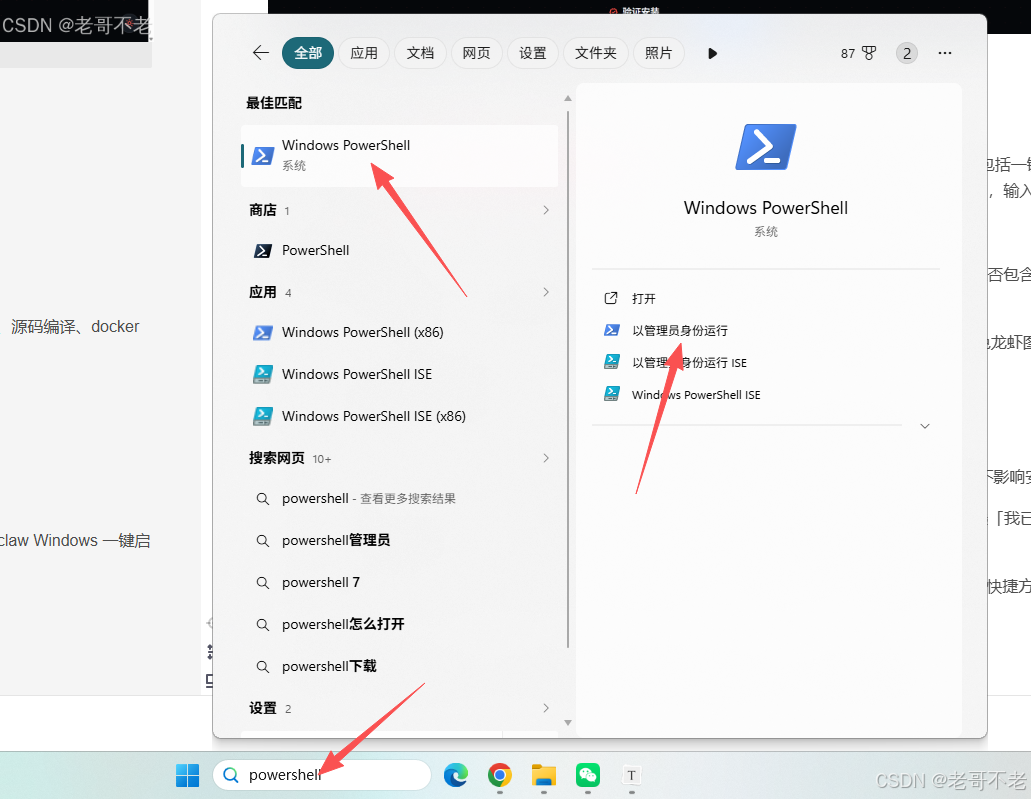This screenshot has width=1031, height=799.
Task: Open File Explorer from the taskbar
Action: pyautogui.click(x=544, y=775)
